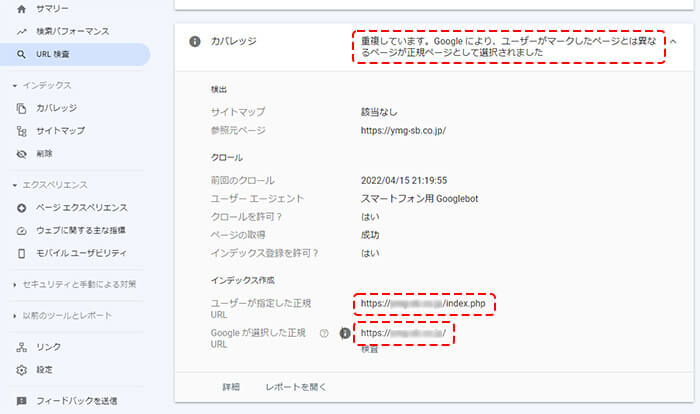Image resolution: width=700 pixels, height=414 pixels.
Task: Open 設定 in sidebar
Action: [44, 370]
